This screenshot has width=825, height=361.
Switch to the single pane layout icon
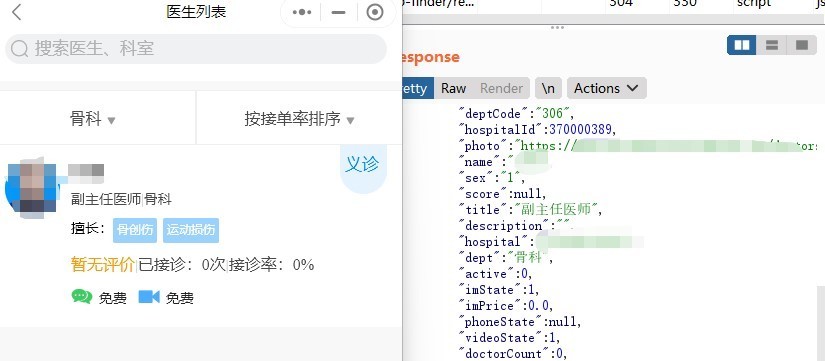click(802, 45)
